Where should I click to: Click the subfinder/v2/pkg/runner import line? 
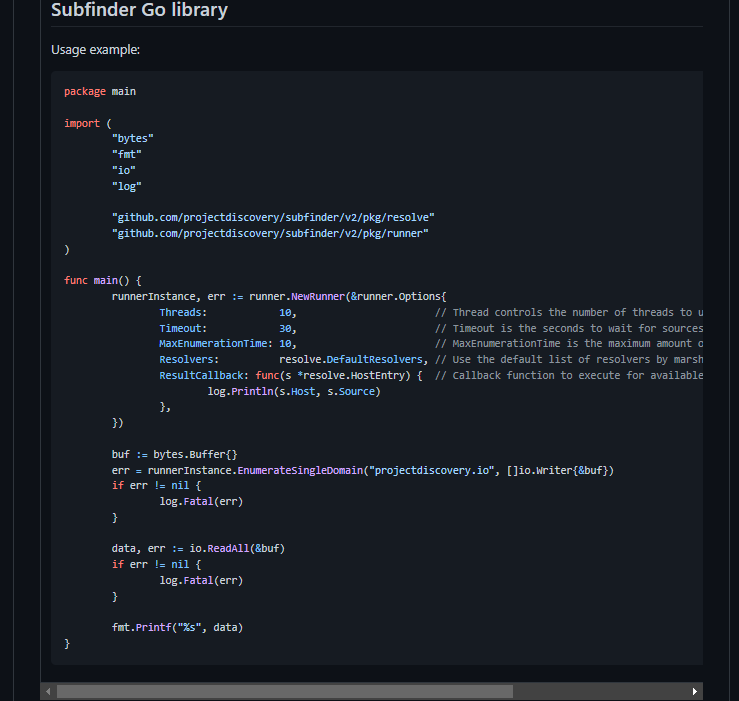click(x=270, y=233)
